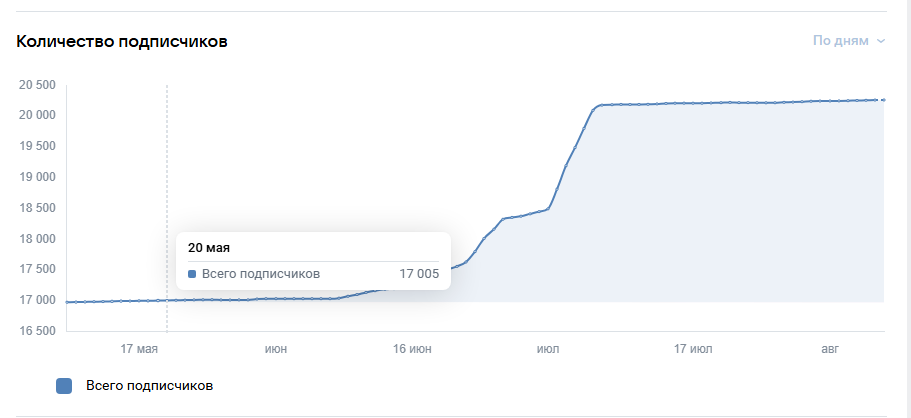Click the '20 мая' tooltip date heading
The width and height of the screenshot is (911, 418).
[x=209, y=248]
